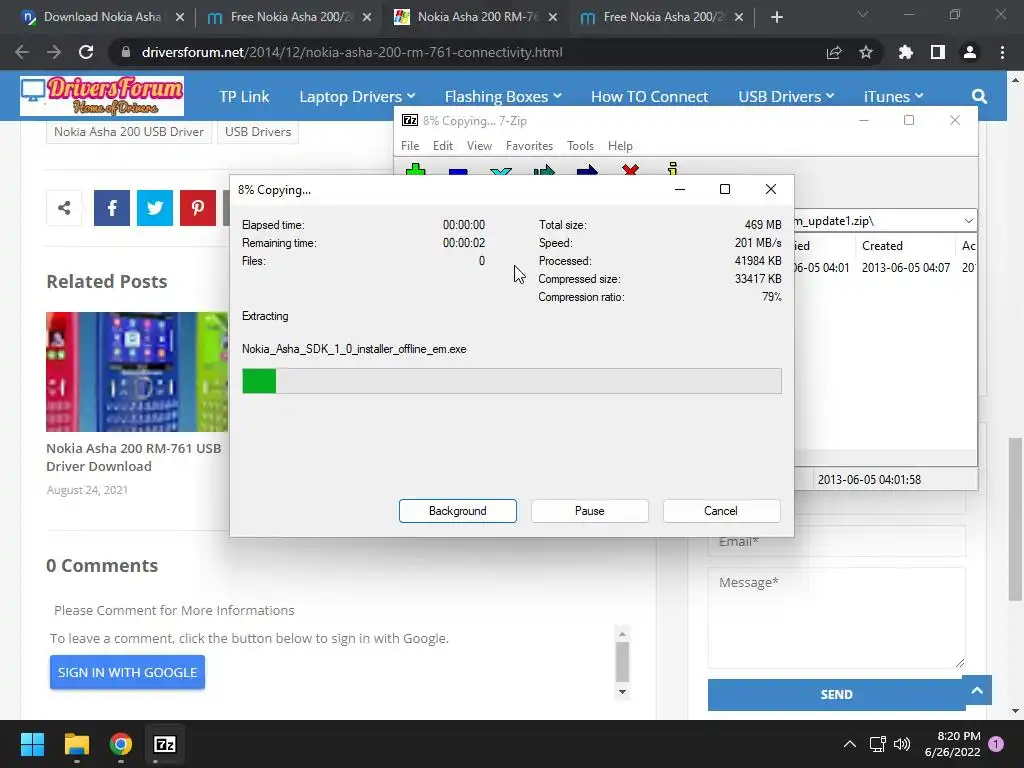Open Chrome three-dot menu
The width and height of the screenshot is (1024, 768).
point(1002,52)
